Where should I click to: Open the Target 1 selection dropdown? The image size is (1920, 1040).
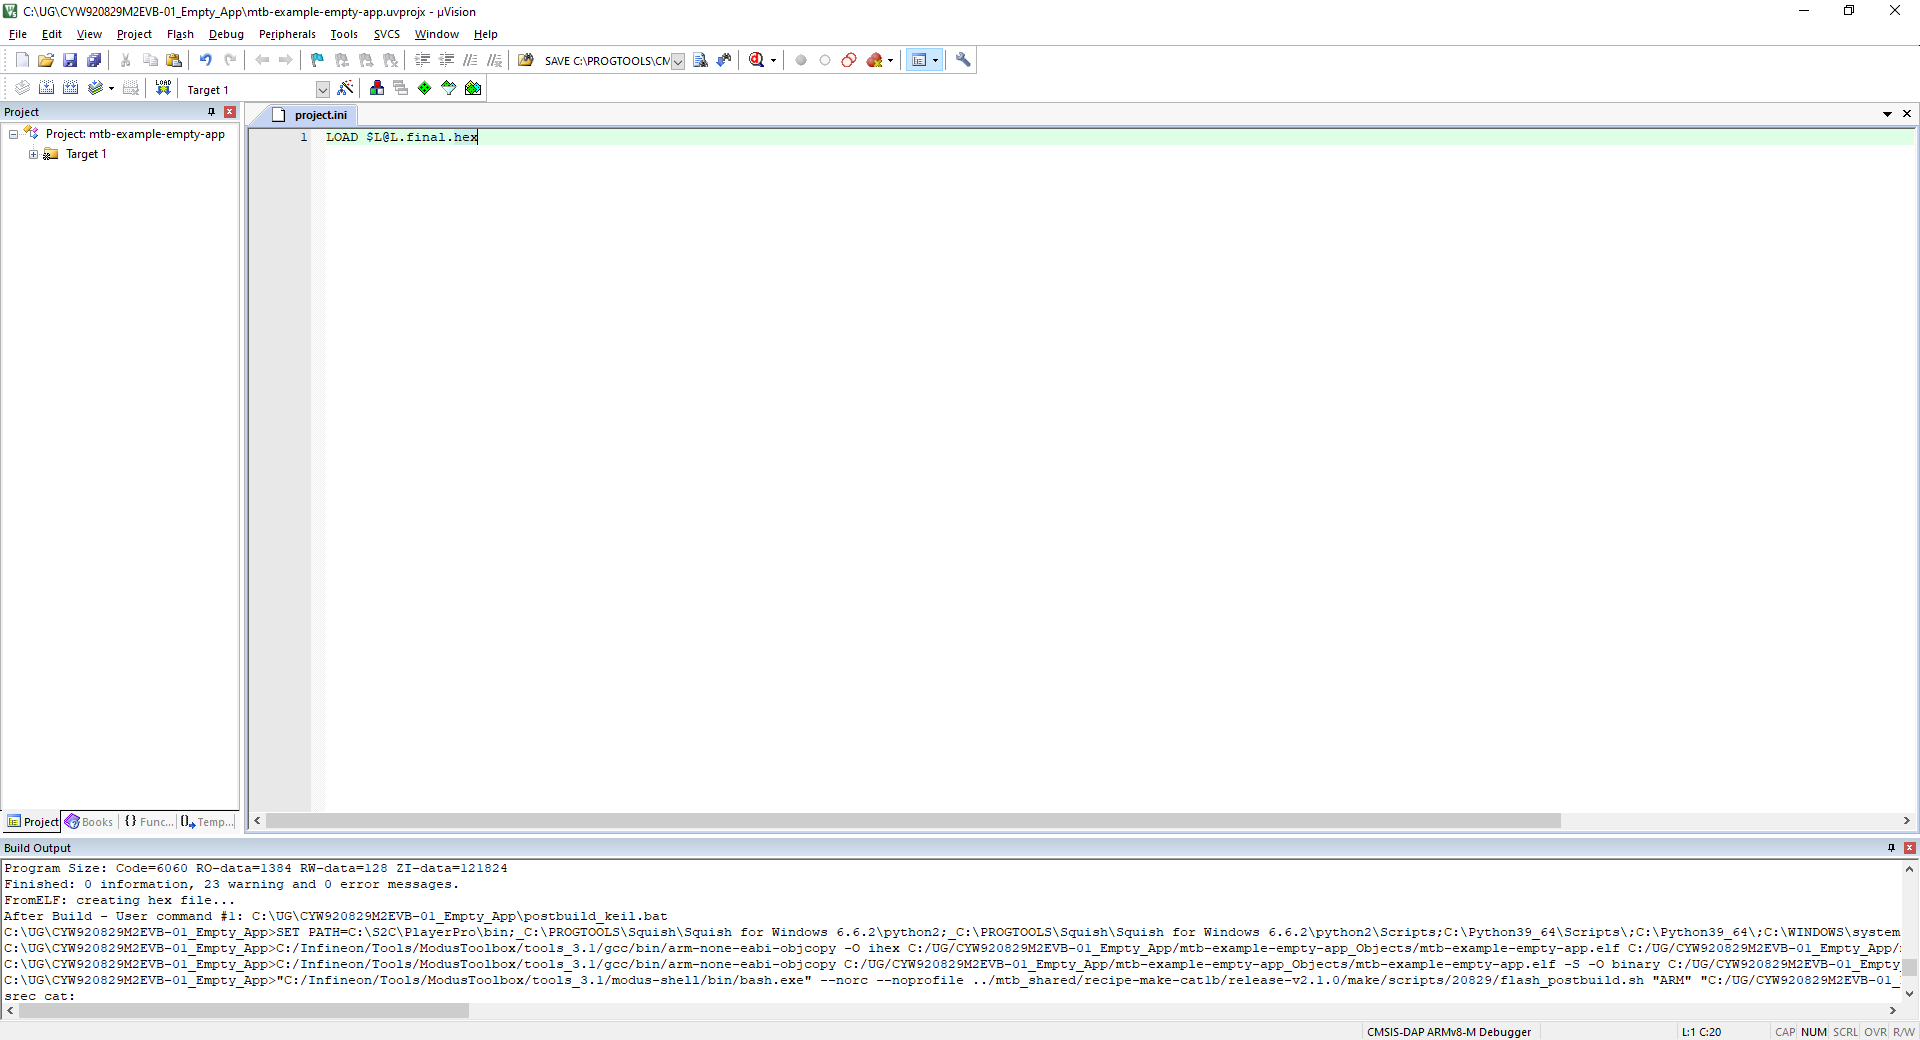[x=322, y=89]
